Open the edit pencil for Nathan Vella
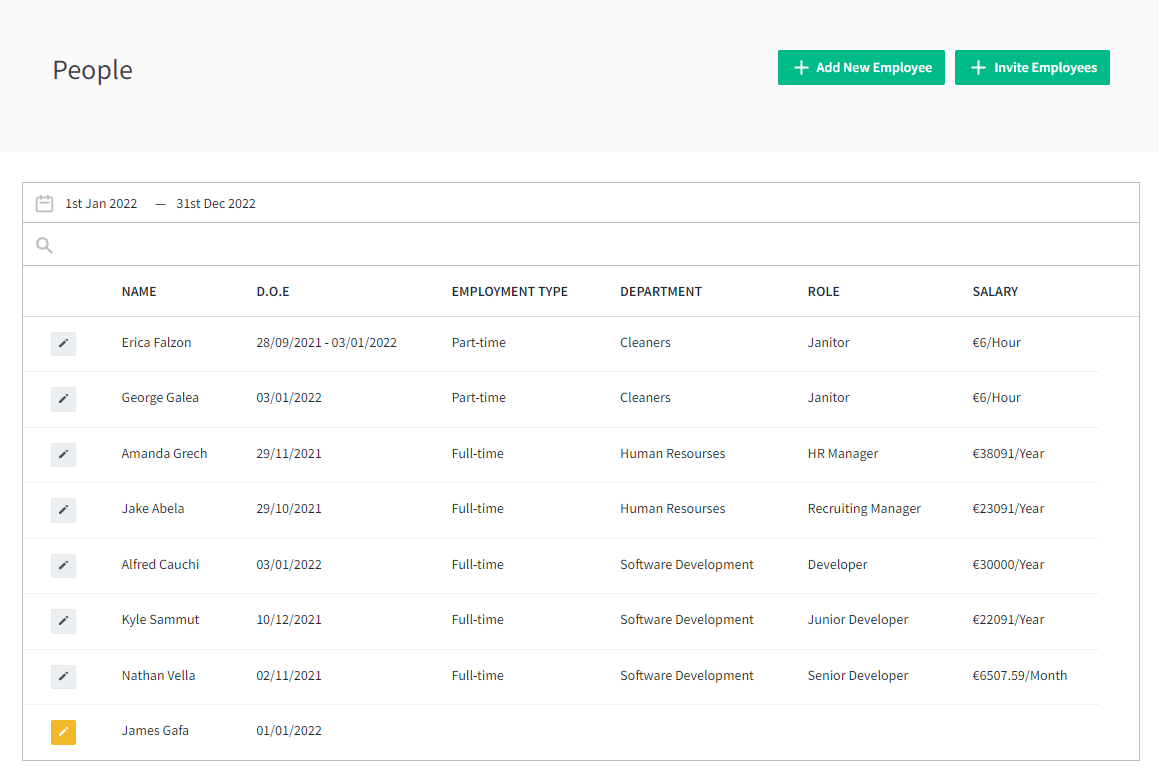The image size is (1159, 778). point(63,676)
